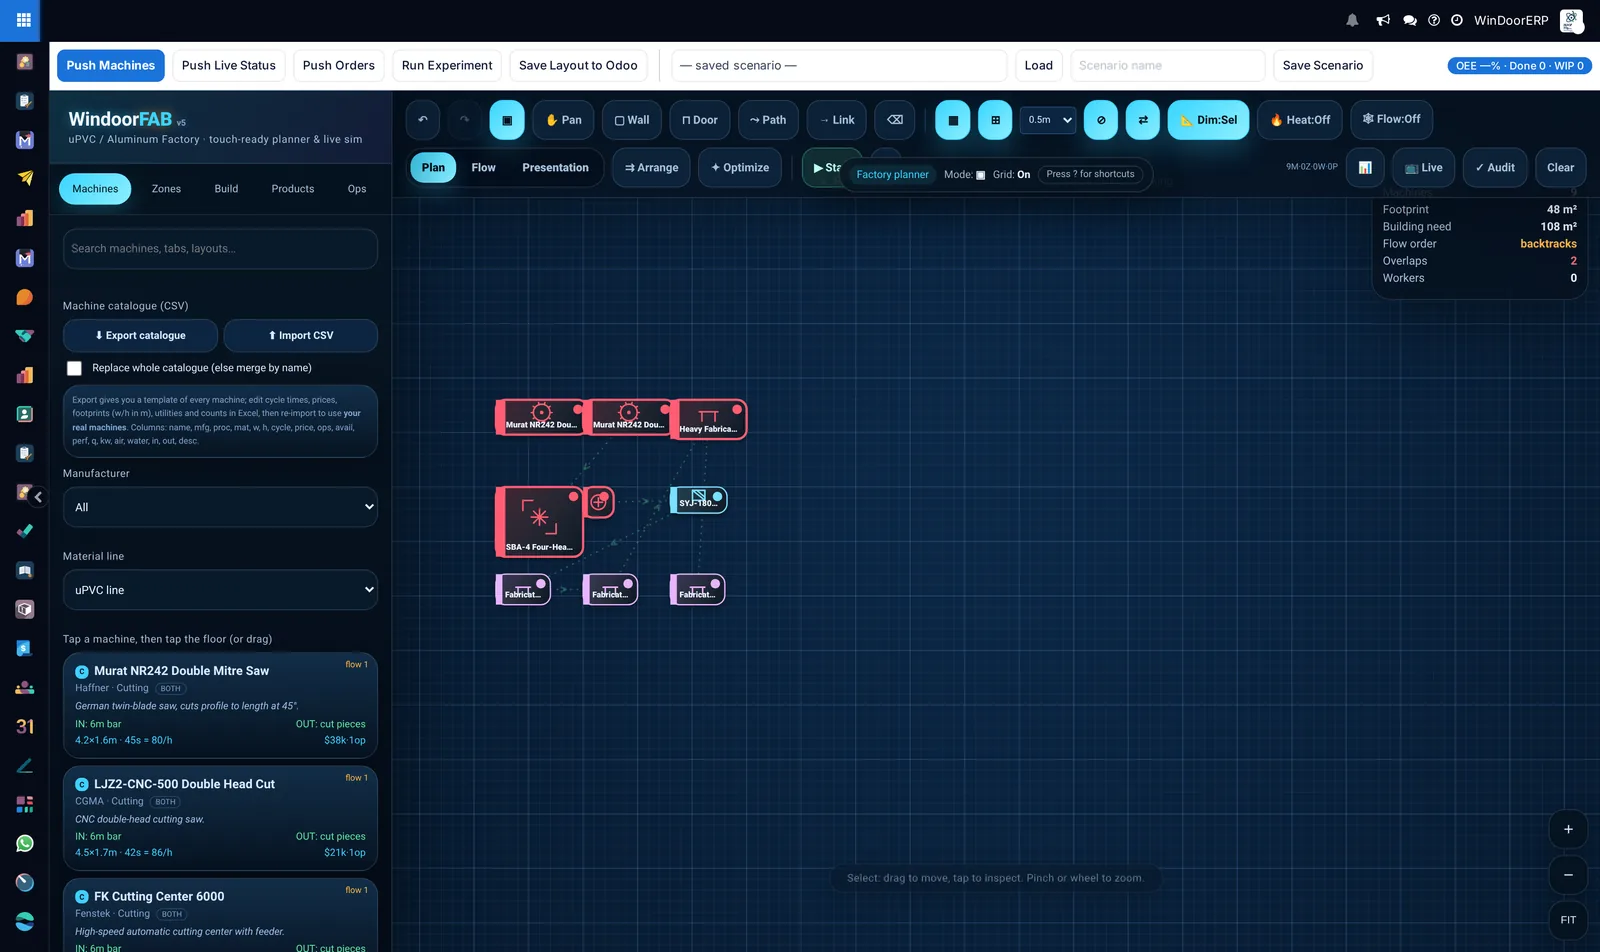Click the backtracks flow order value
The width and height of the screenshot is (1600, 952).
point(1548,244)
